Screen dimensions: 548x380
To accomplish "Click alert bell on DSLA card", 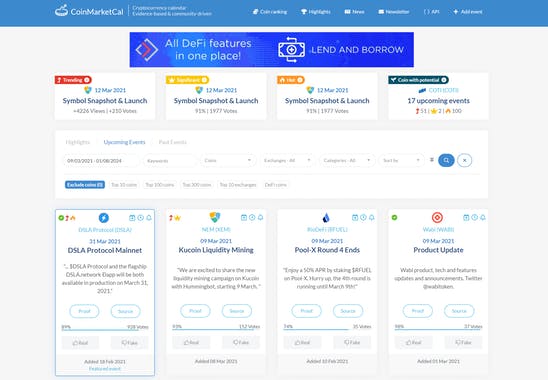I will point(149,218).
